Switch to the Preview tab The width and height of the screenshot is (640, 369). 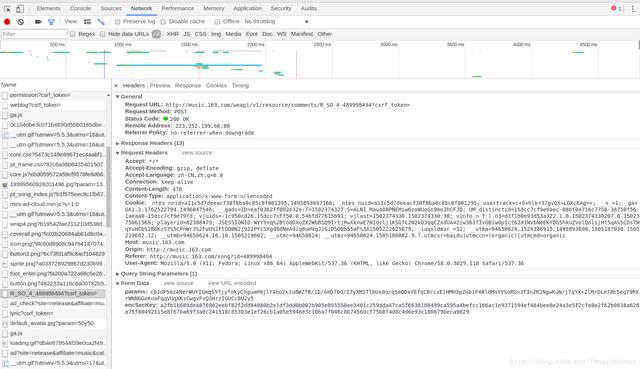point(160,85)
